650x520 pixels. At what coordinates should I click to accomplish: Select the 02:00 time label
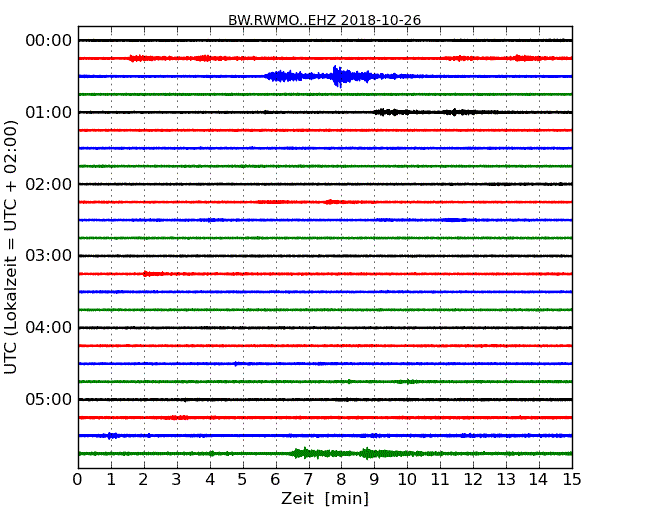(49, 184)
